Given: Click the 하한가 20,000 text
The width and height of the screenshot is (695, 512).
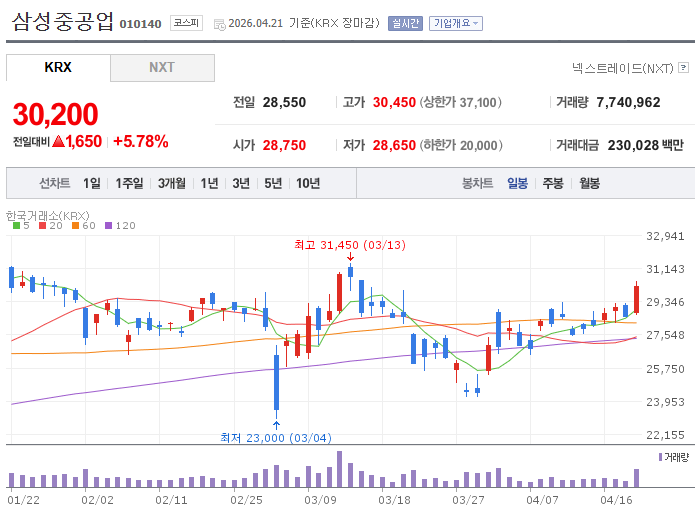Looking at the screenshot, I should click(461, 145).
